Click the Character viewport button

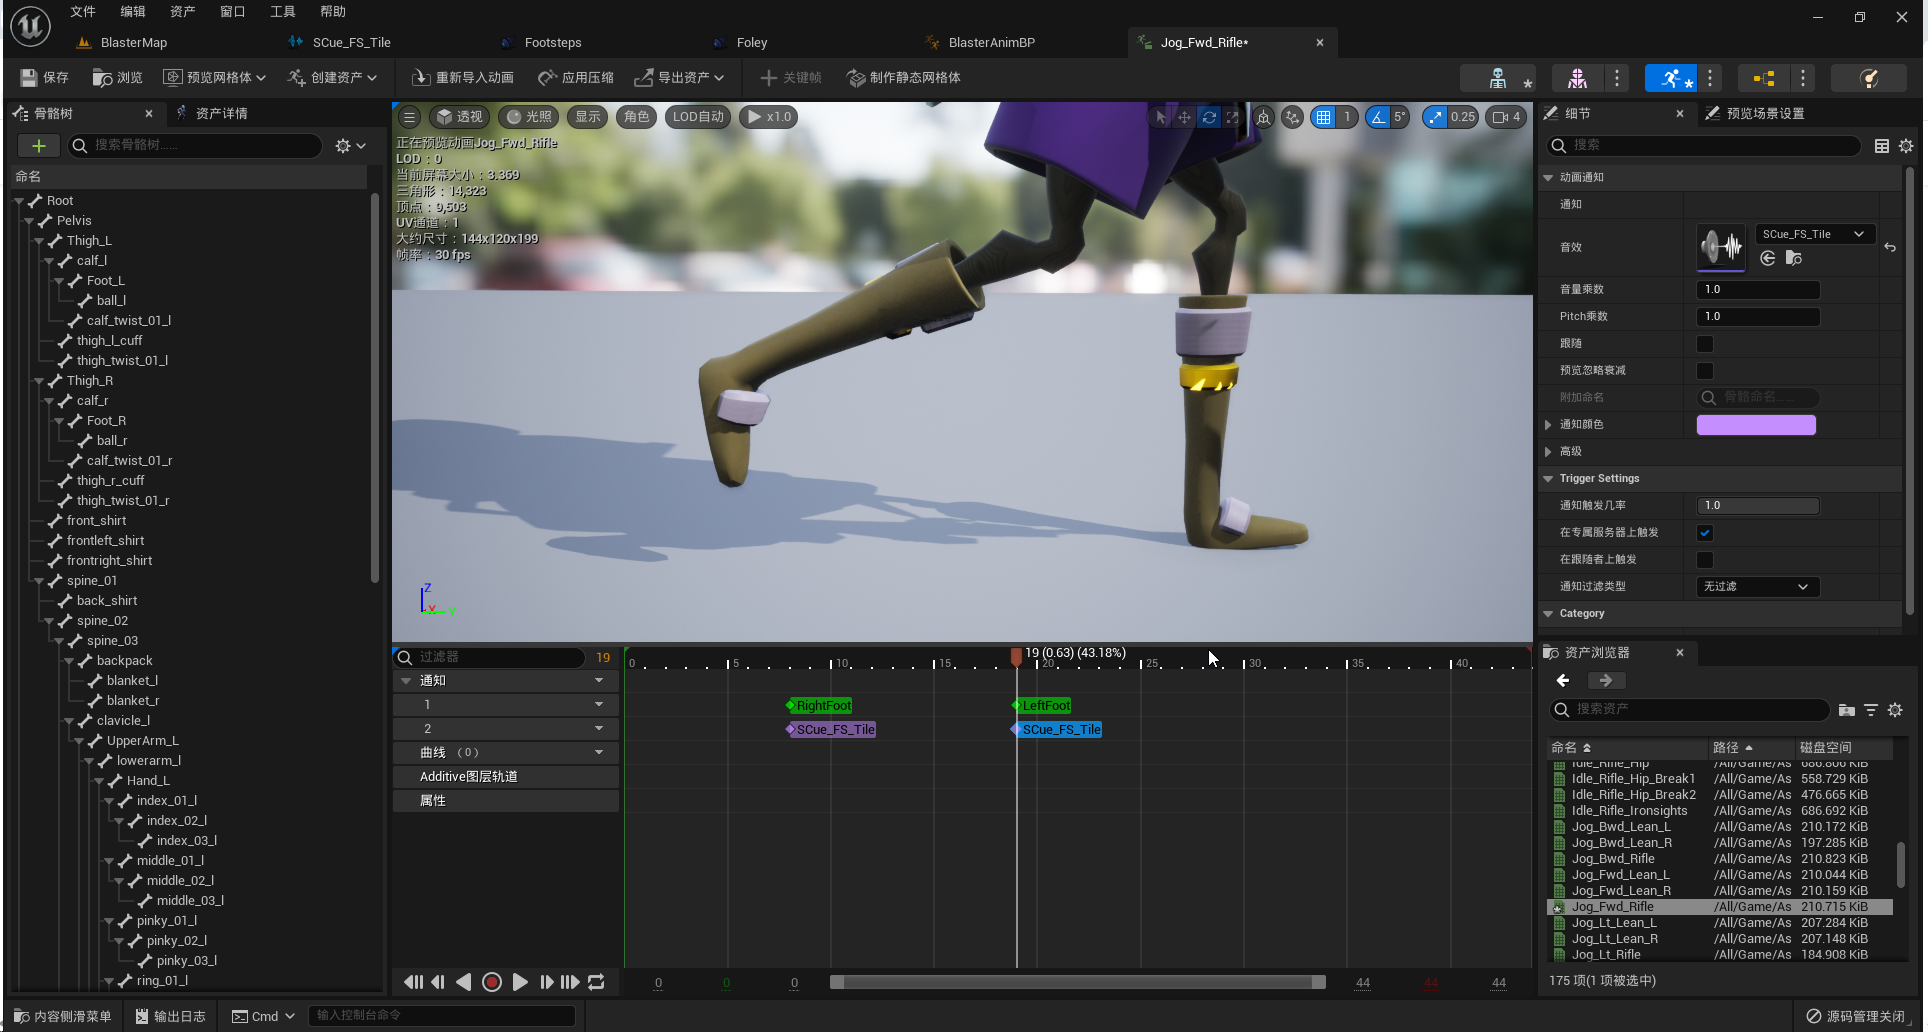coord(636,117)
